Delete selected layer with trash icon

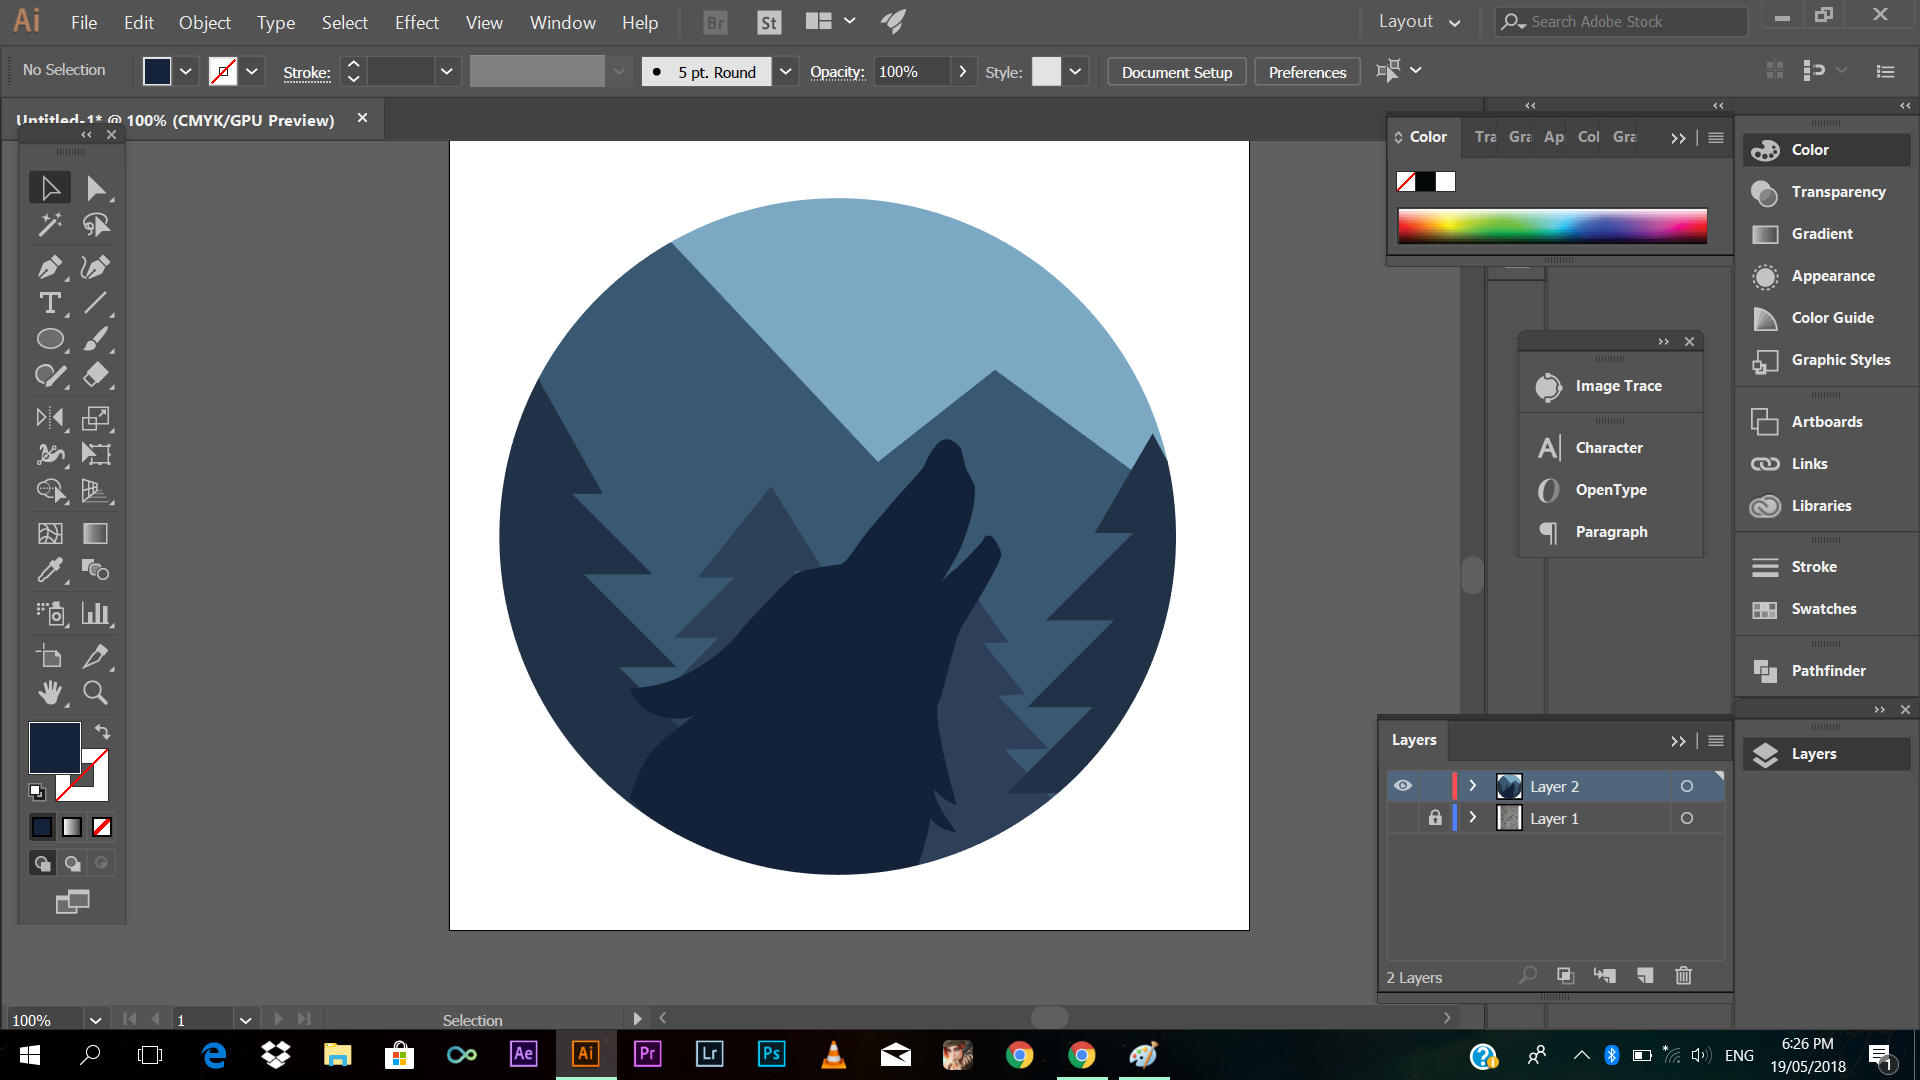click(x=1684, y=975)
